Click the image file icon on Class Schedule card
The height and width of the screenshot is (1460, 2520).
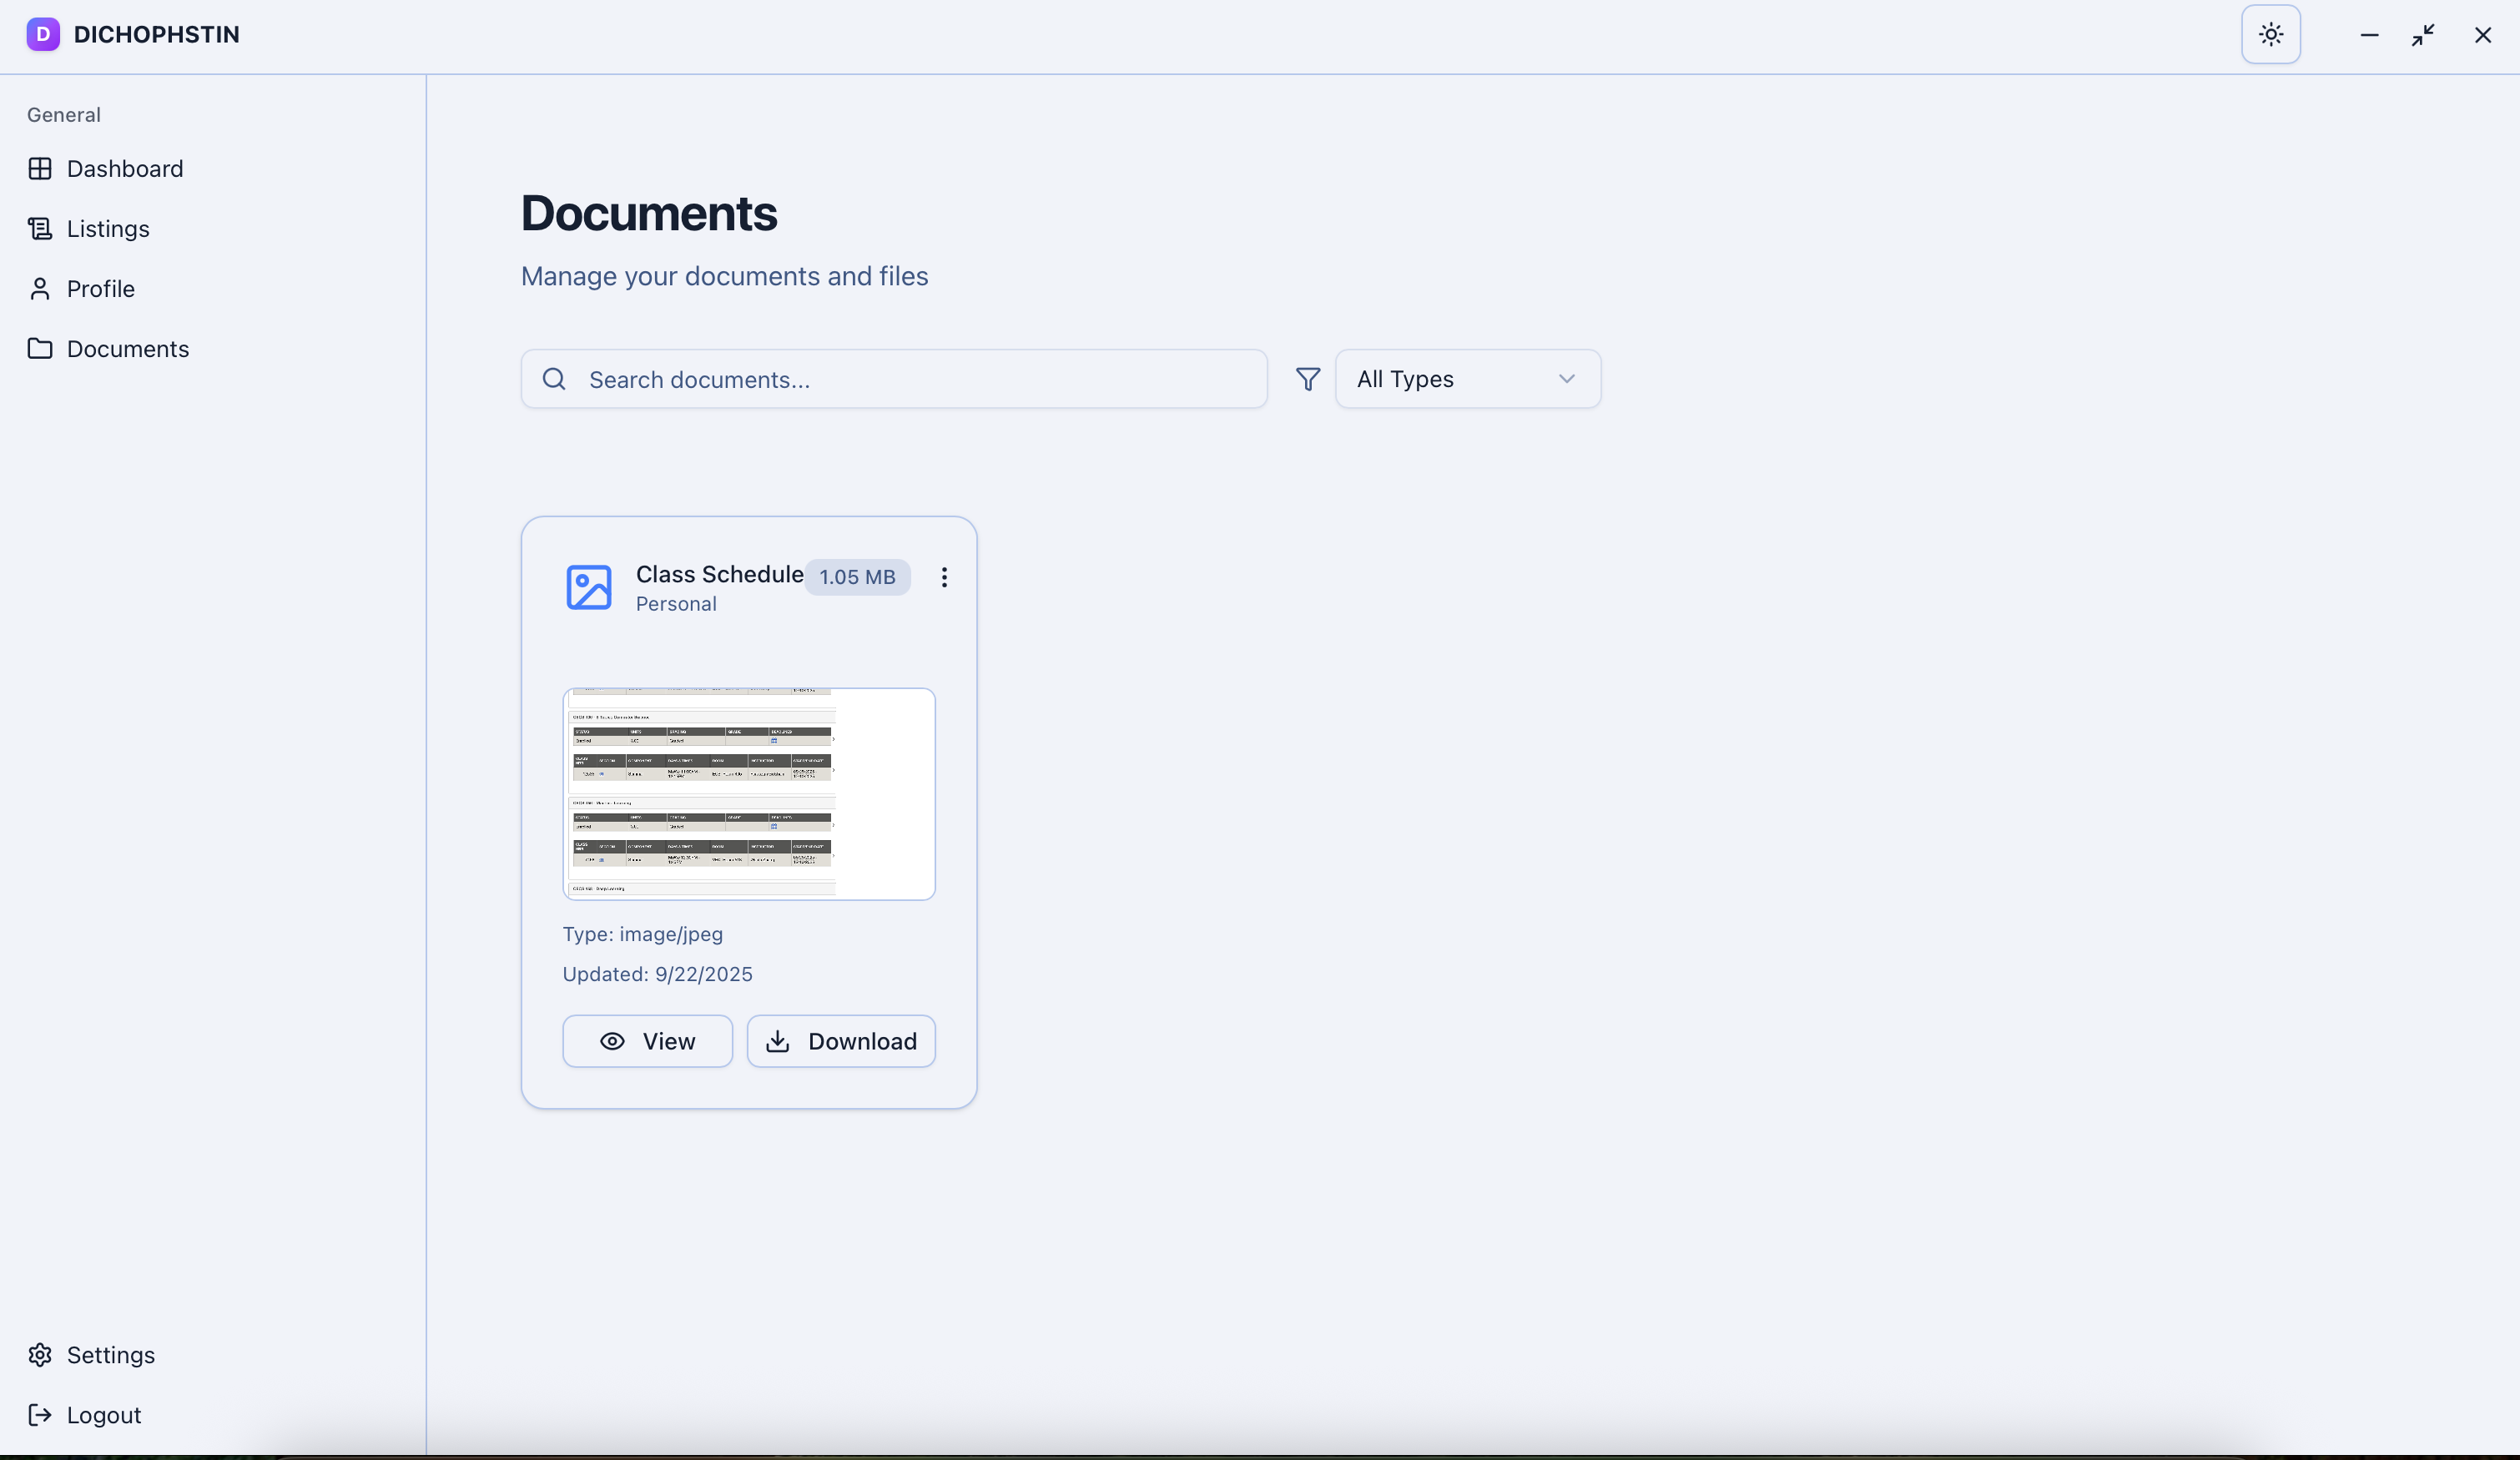(x=588, y=587)
